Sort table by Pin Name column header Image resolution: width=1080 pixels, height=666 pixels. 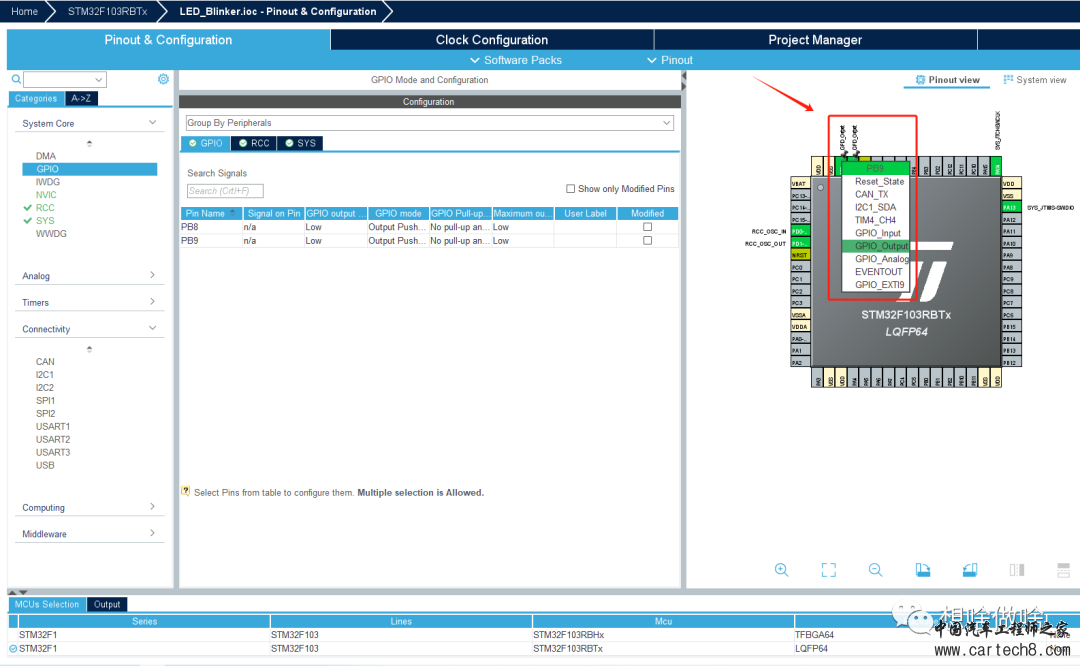(211, 214)
